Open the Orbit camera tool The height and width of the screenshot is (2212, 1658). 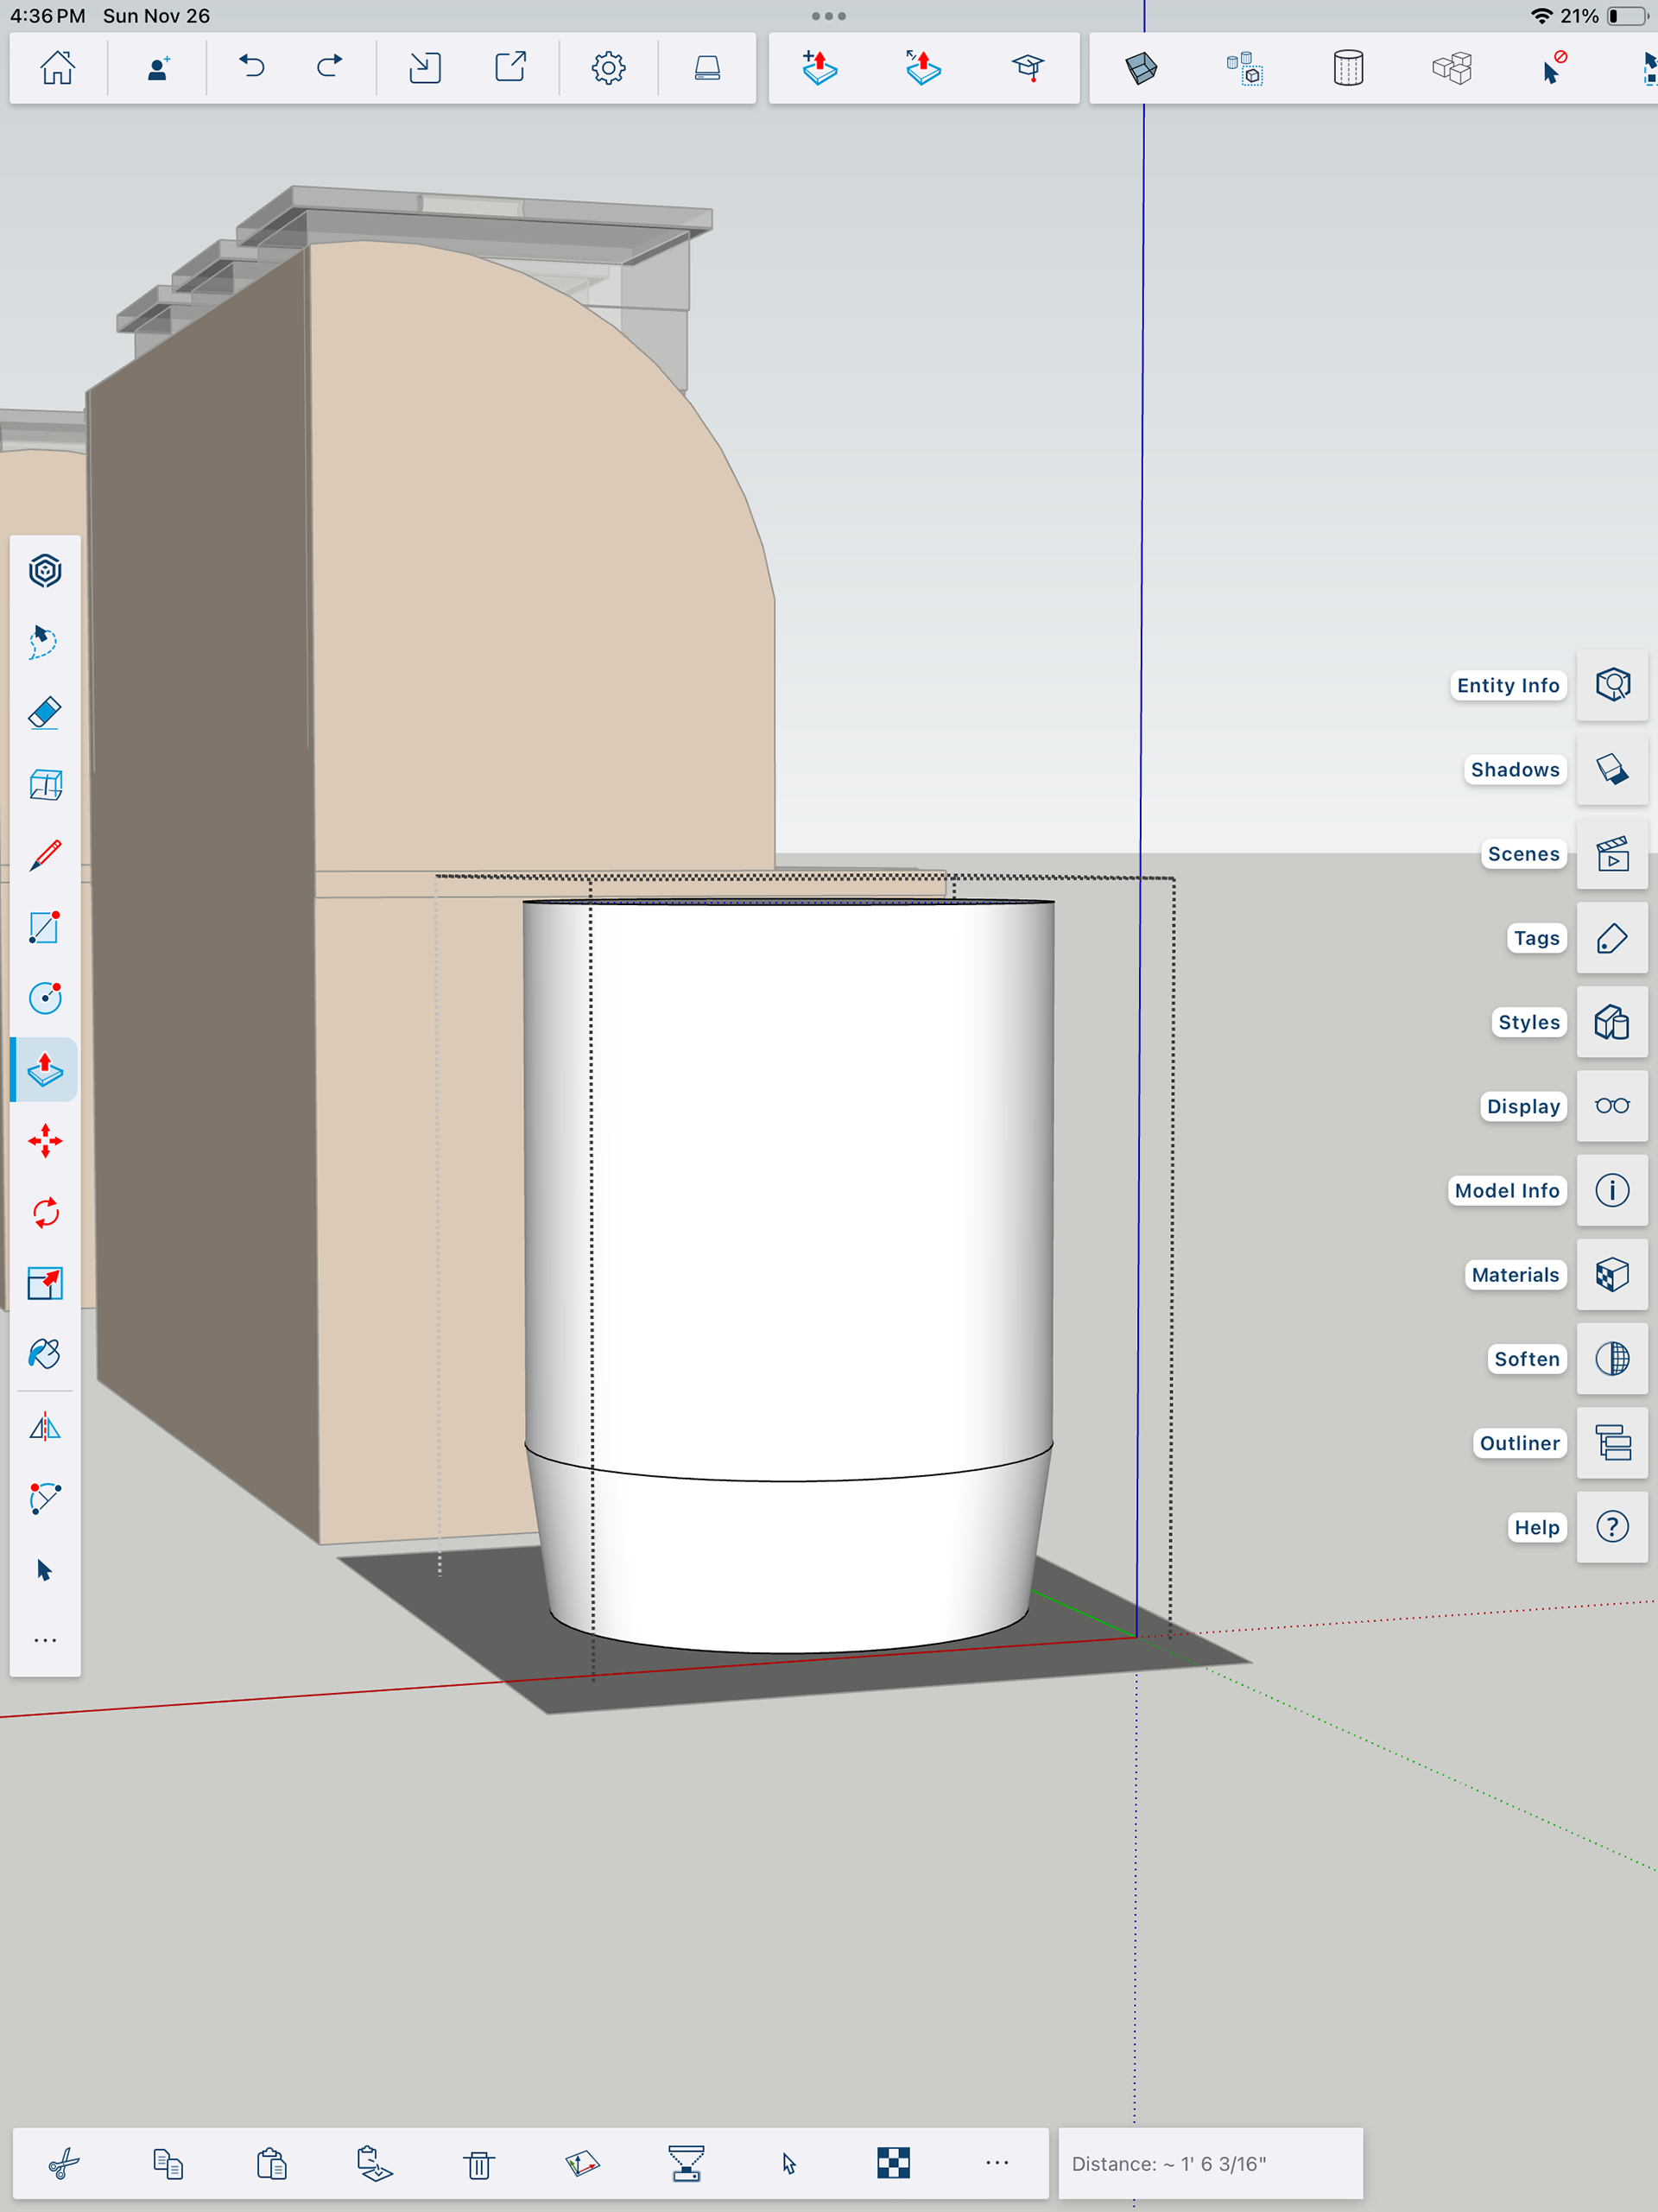tap(45, 571)
